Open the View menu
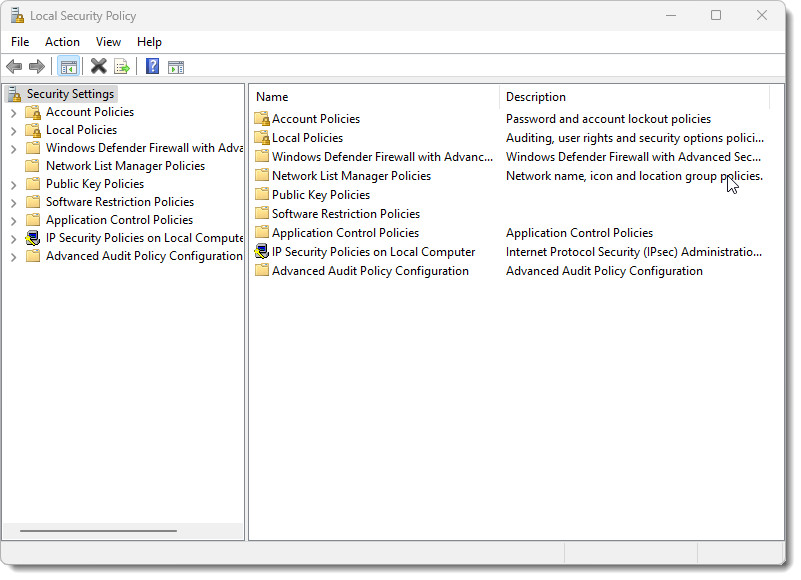The width and height of the screenshot is (801, 580). click(x=108, y=42)
